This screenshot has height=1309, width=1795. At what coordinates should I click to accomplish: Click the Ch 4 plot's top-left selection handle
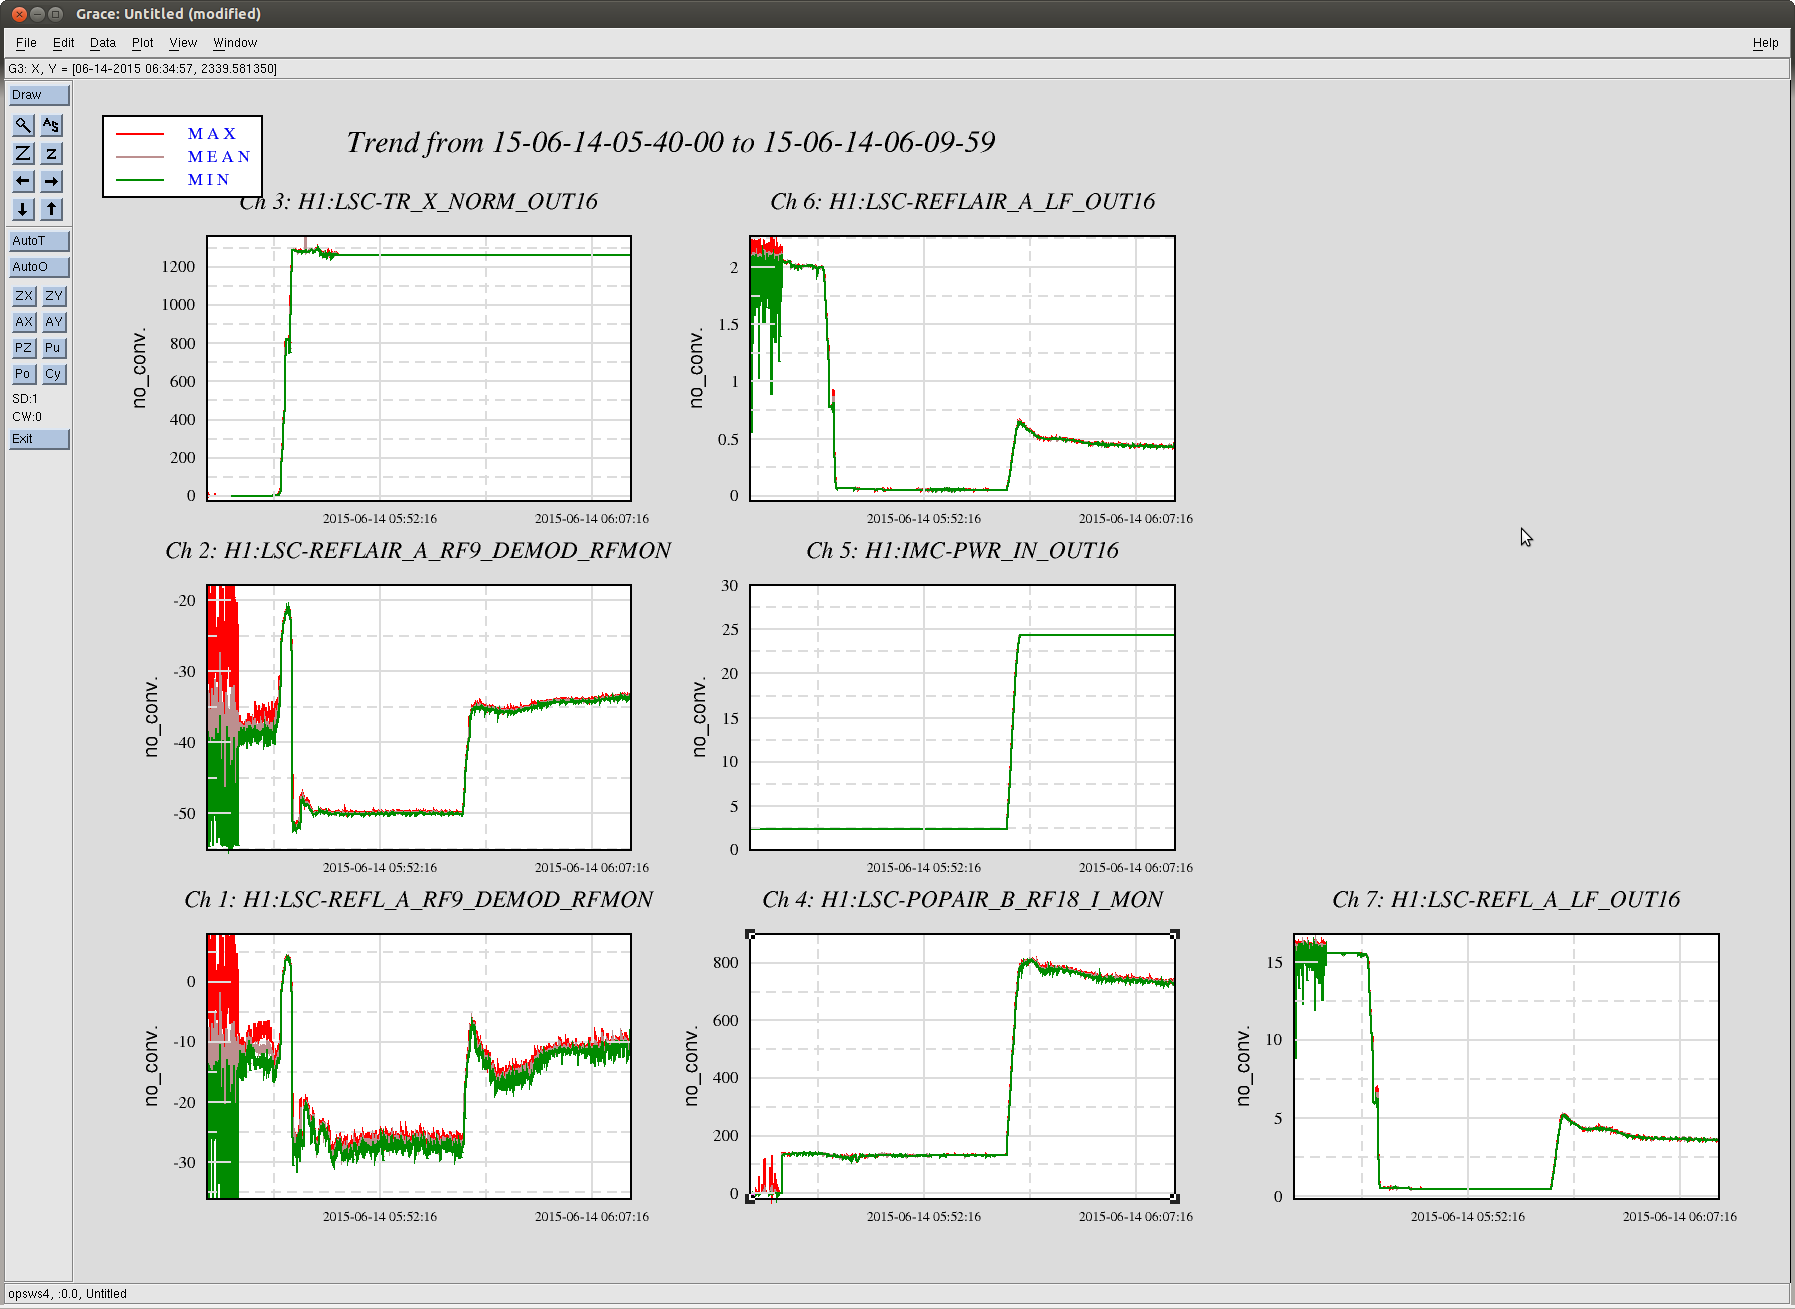(750, 934)
